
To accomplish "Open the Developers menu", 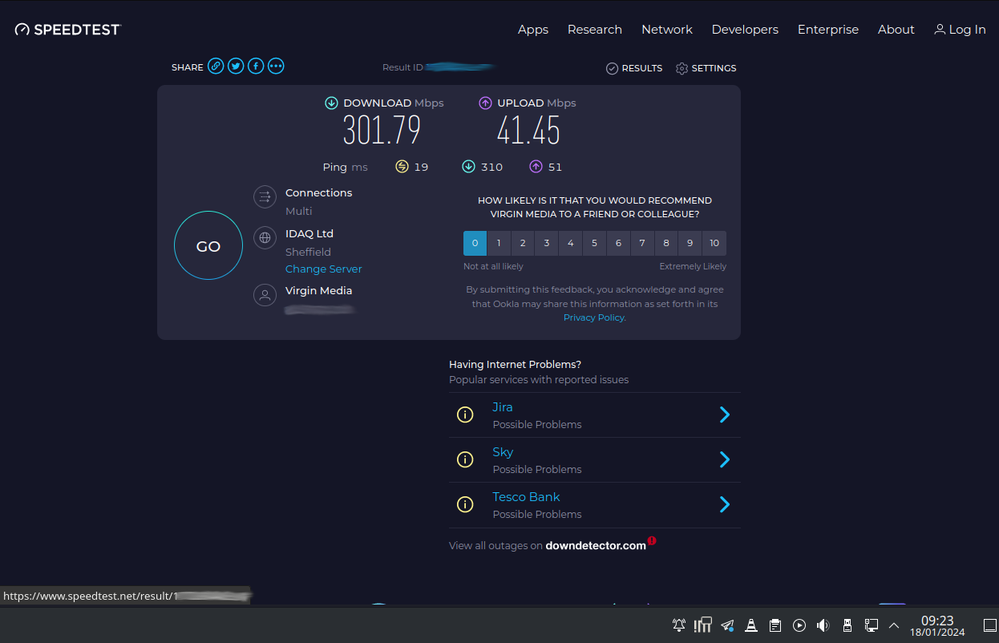I will (745, 30).
